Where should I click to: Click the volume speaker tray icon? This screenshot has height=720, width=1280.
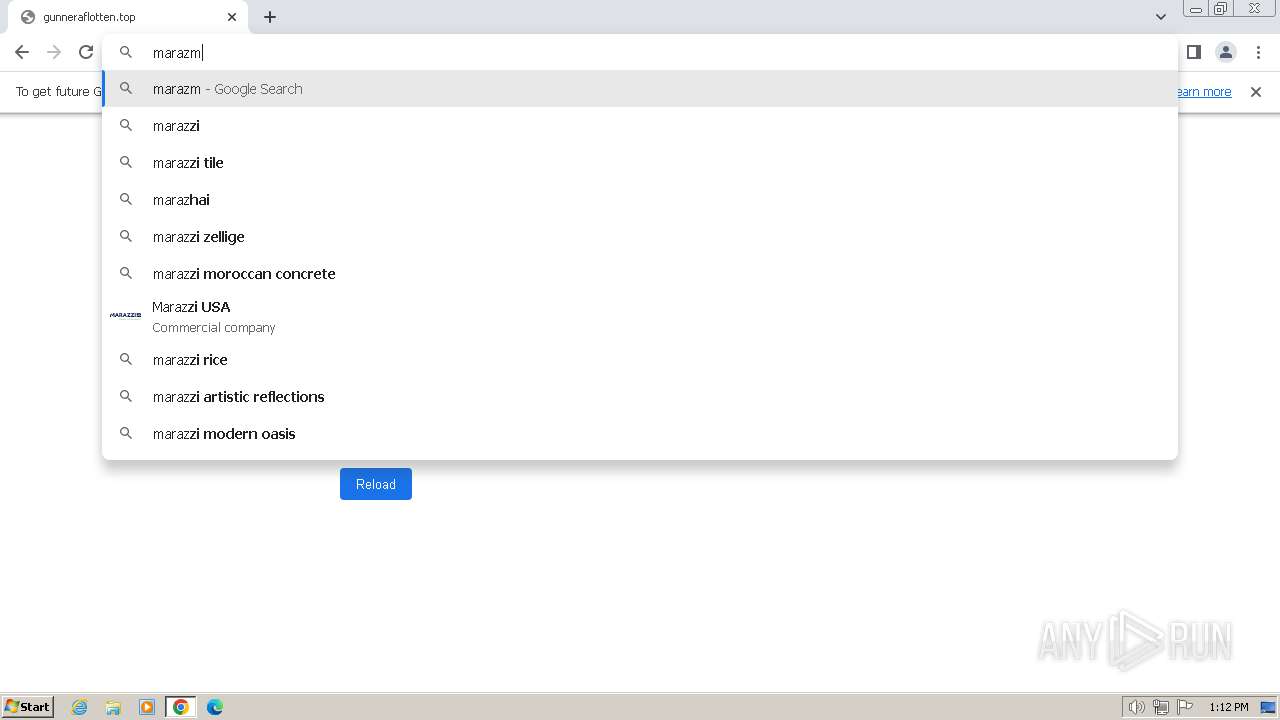(x=1136, y=707)
